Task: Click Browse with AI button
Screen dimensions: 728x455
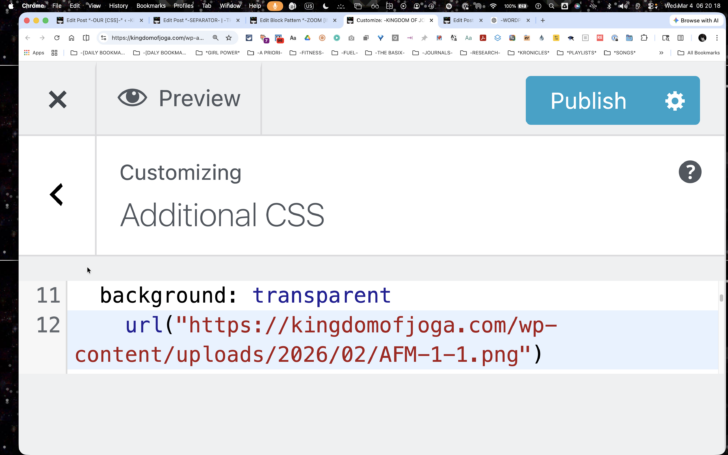Action: tap(695, 20)
